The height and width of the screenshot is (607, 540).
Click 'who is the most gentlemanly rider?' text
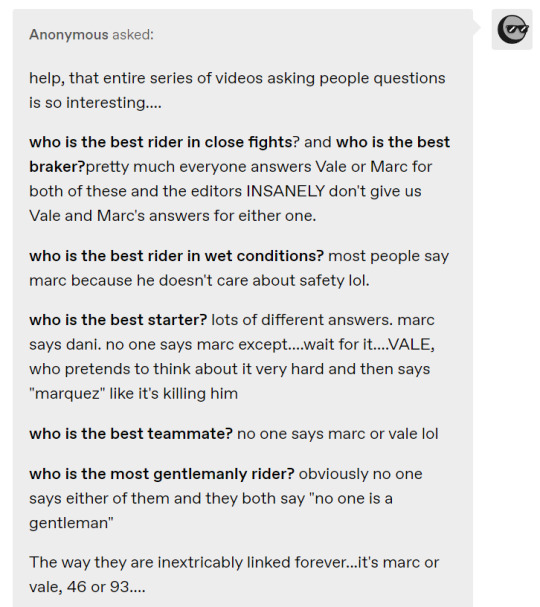pos(162,474)
